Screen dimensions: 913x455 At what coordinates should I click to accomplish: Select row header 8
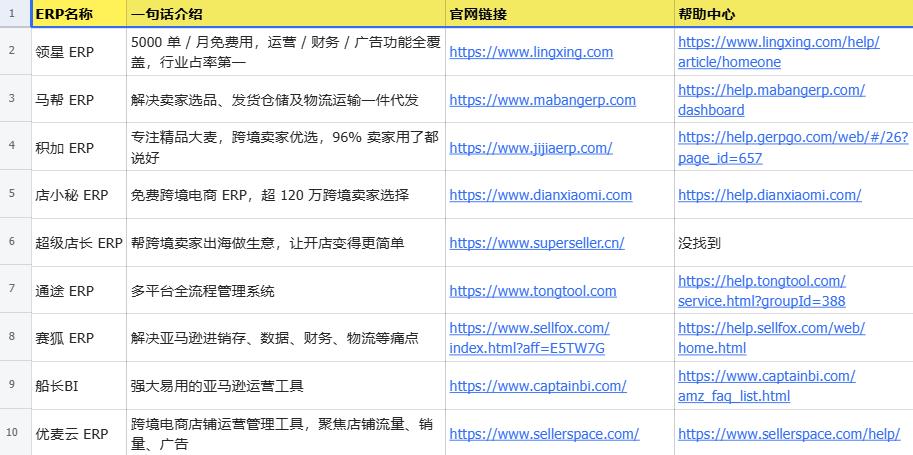[15, 338]
